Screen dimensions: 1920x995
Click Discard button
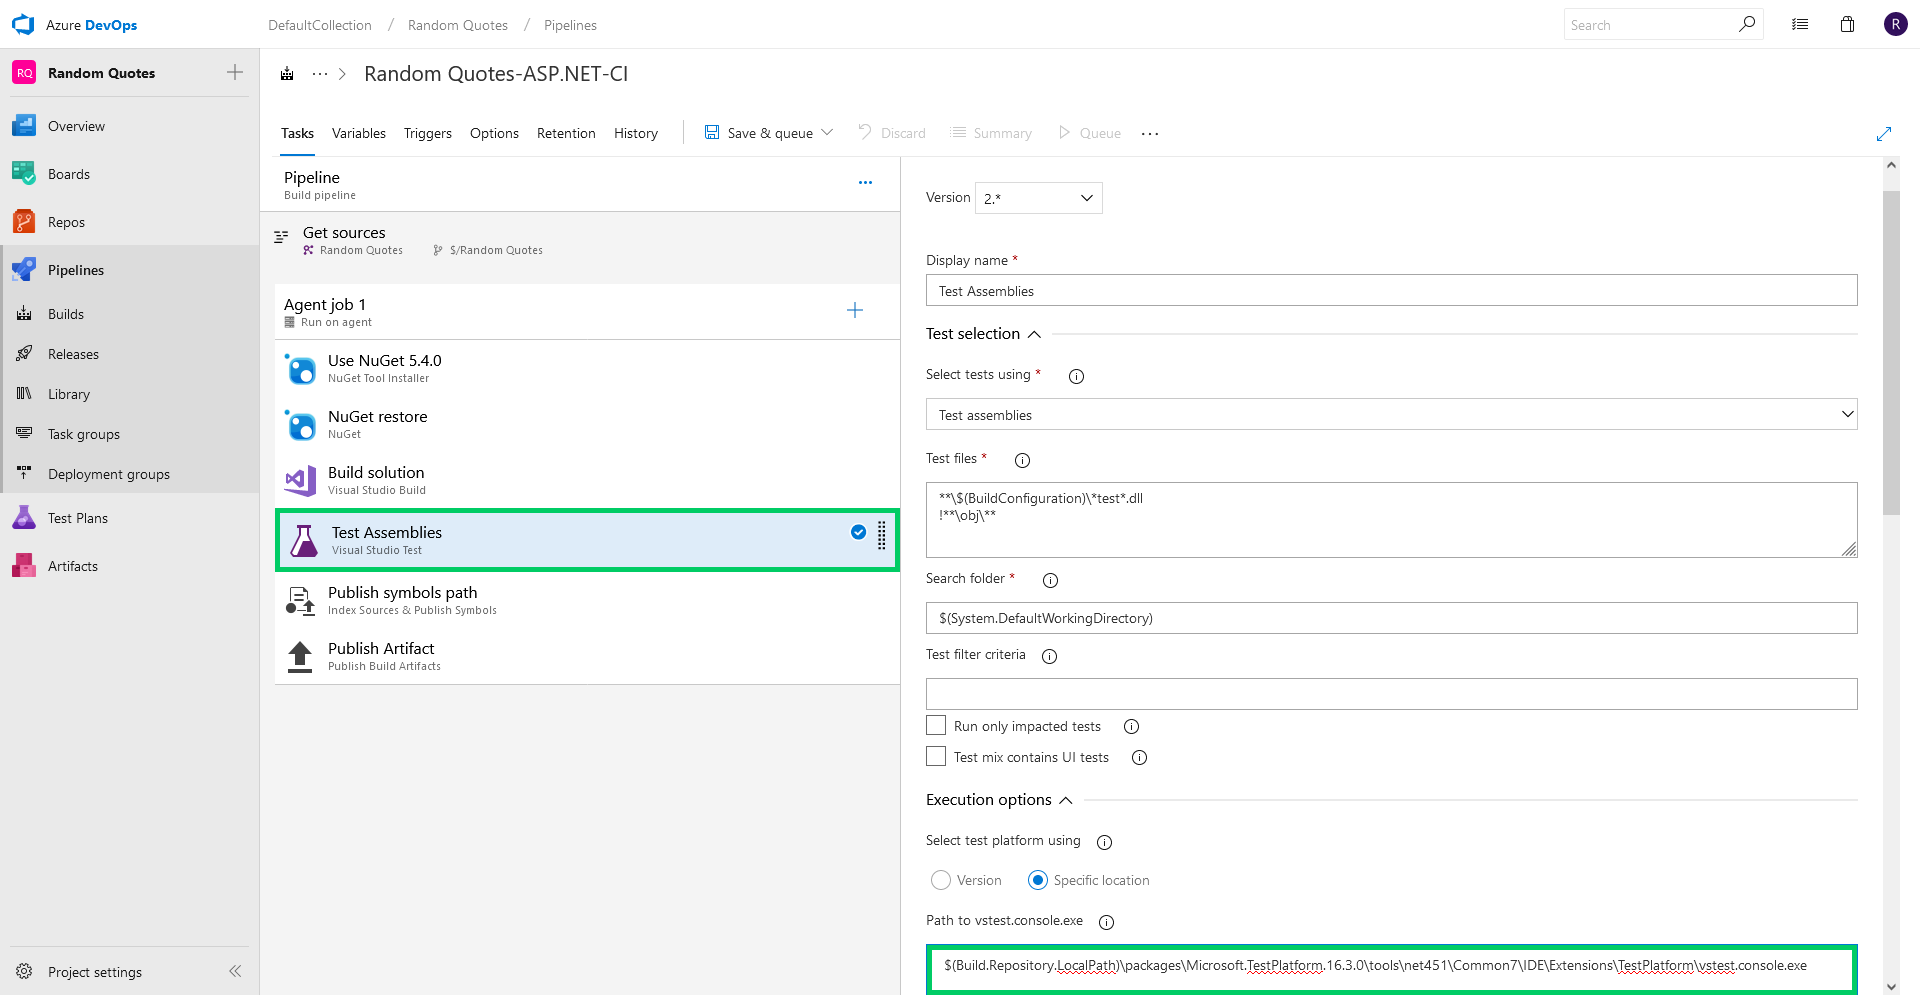(891, 133)
